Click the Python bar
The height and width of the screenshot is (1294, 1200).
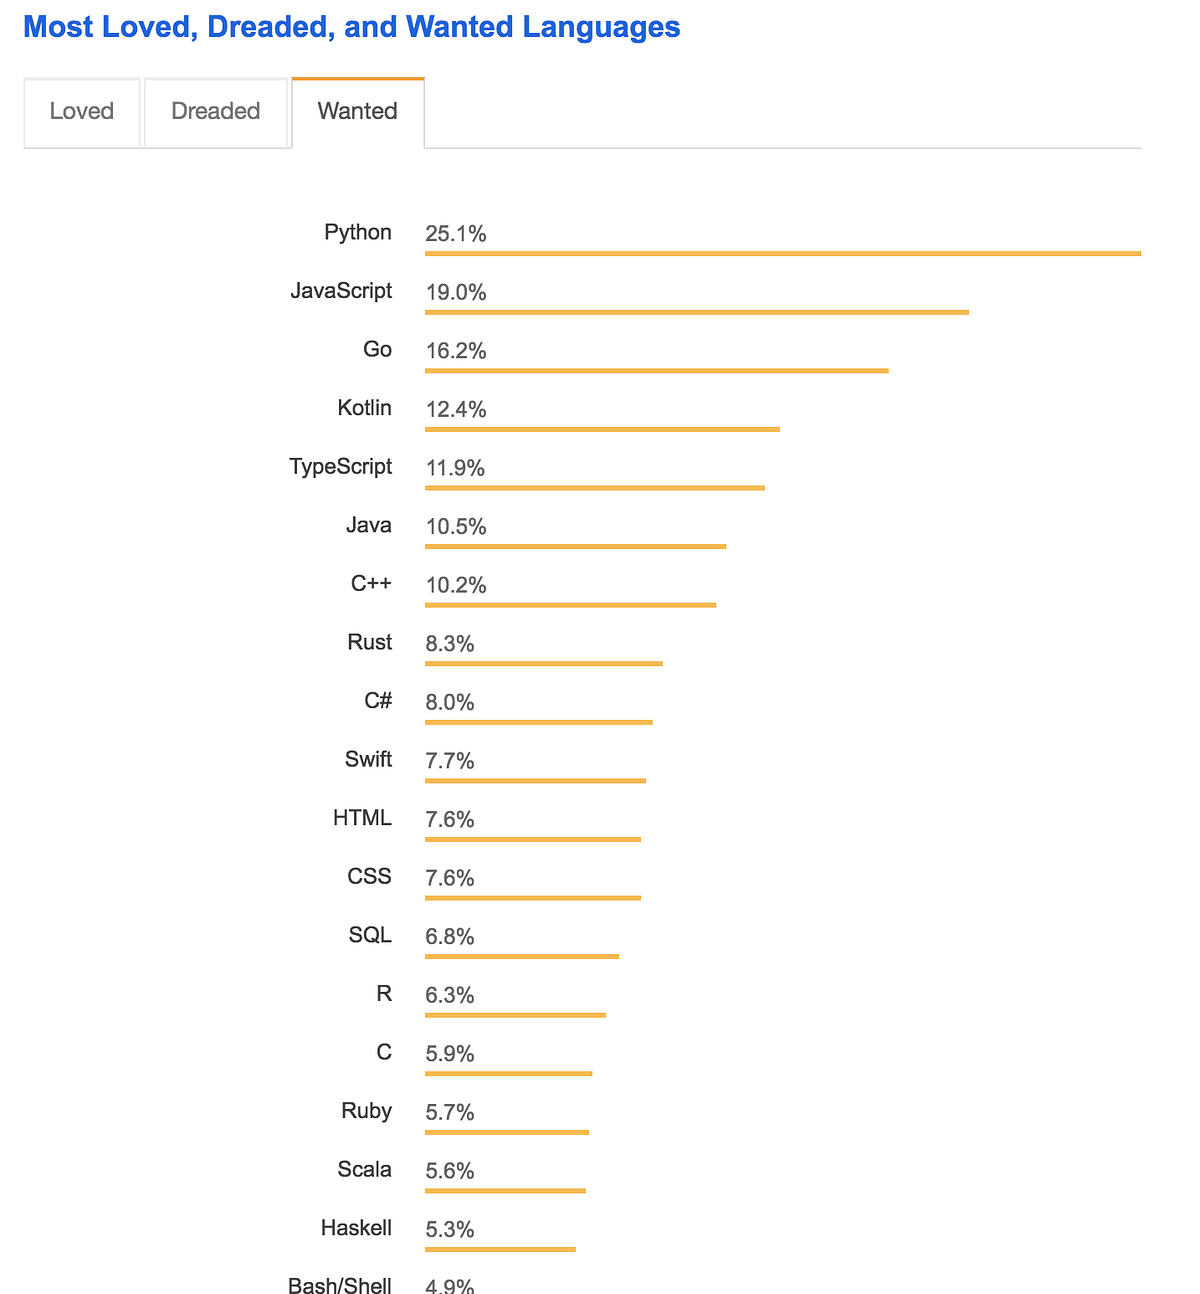783,253
